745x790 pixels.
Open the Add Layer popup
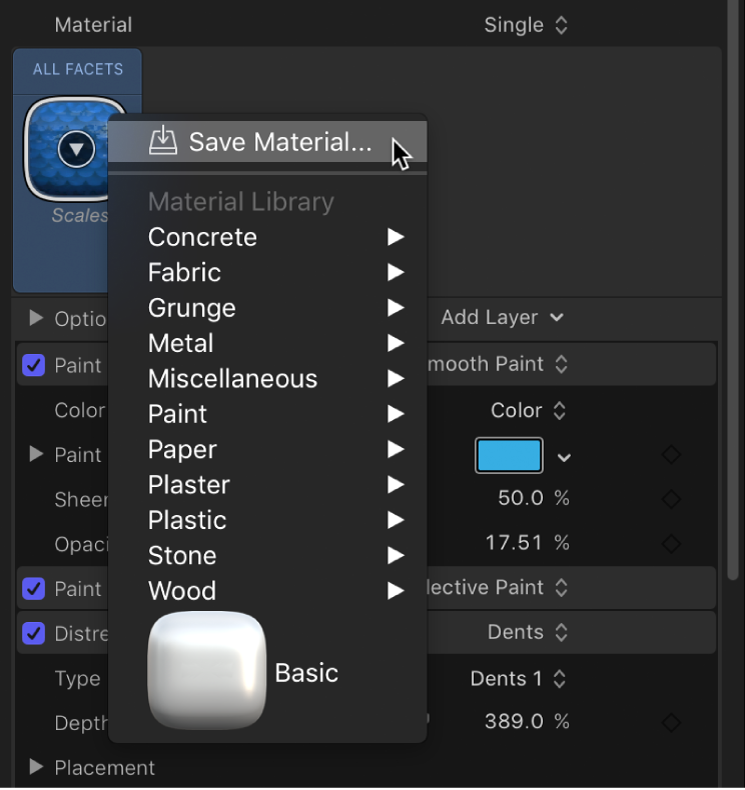point(502,317)
